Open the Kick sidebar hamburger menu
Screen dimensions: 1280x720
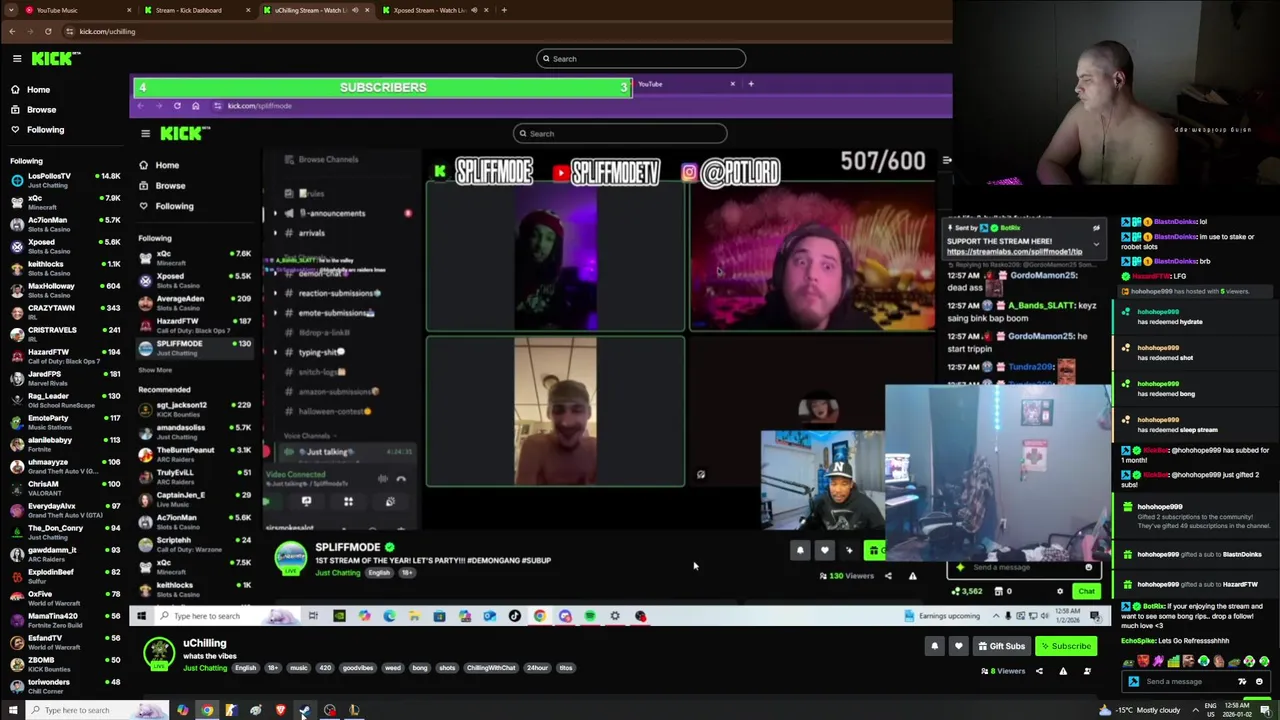click(17, 59)
